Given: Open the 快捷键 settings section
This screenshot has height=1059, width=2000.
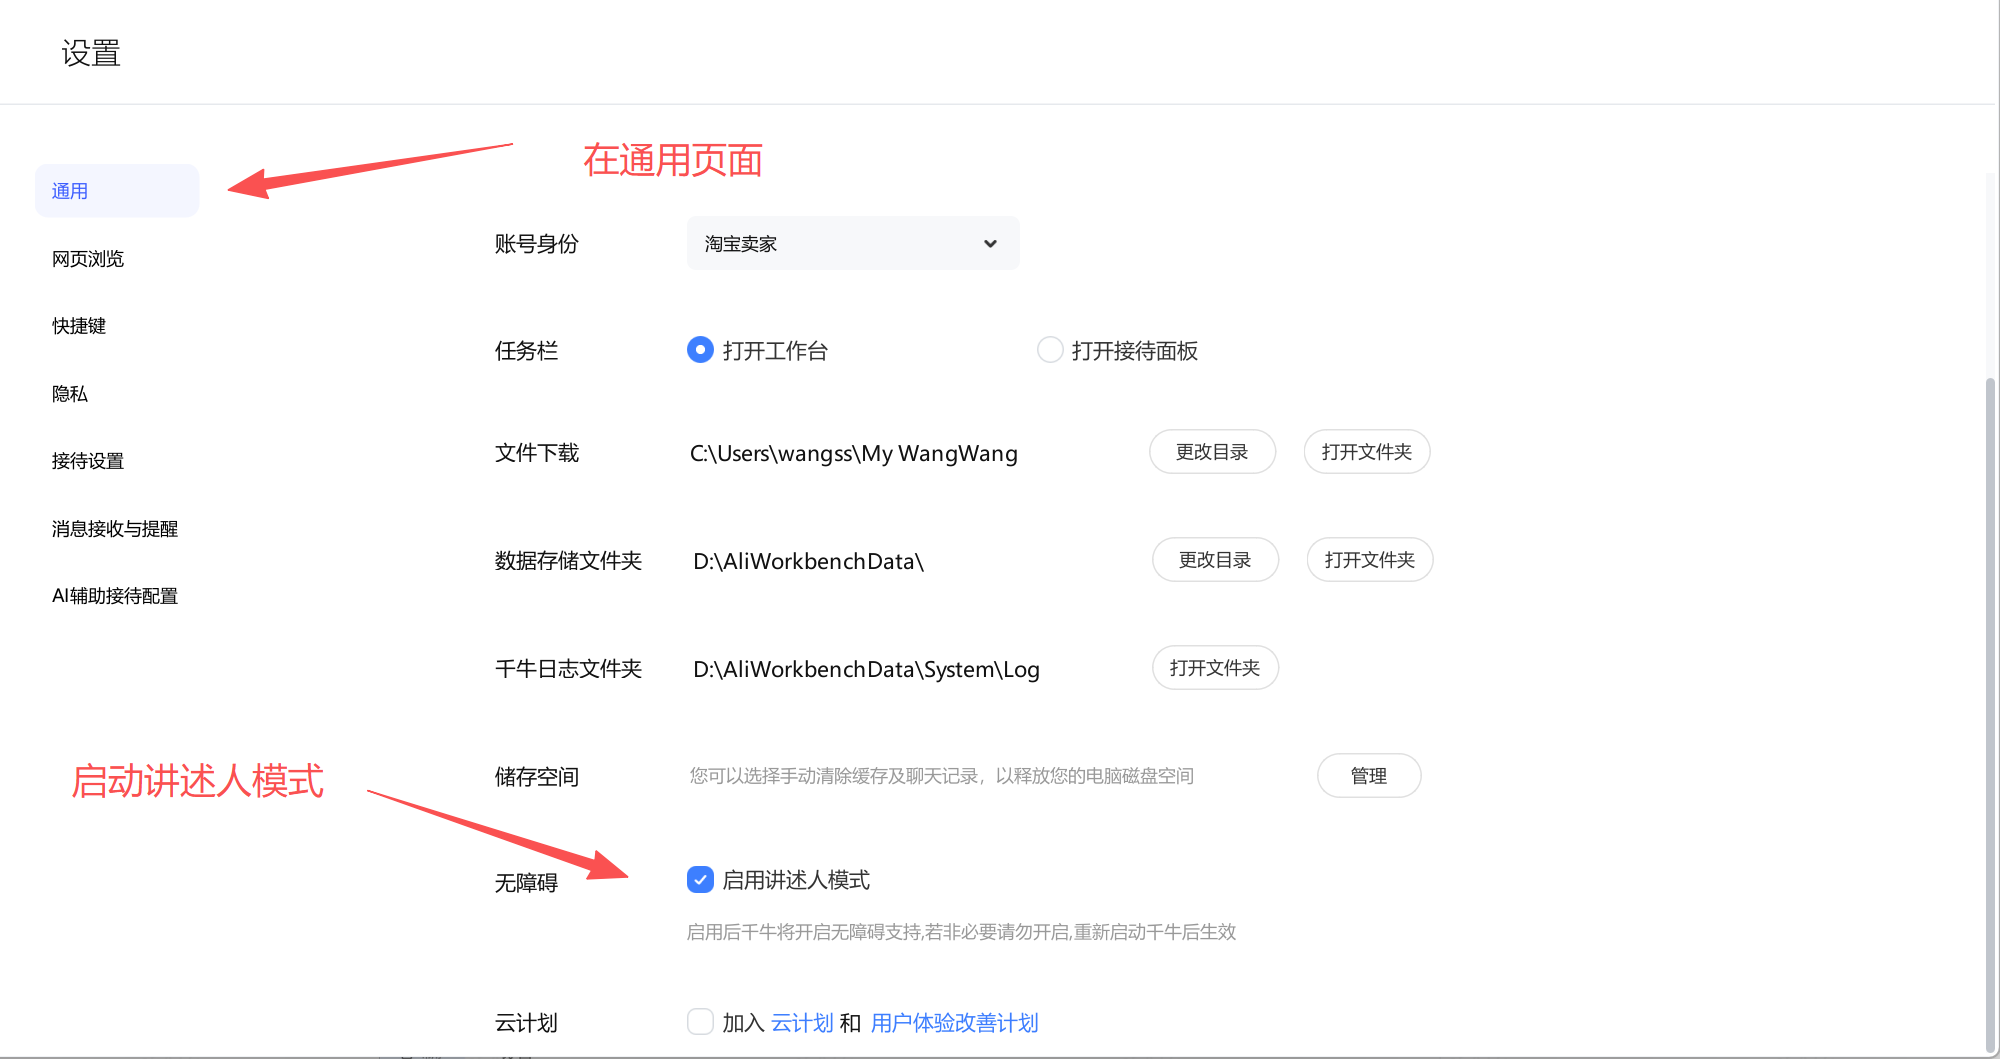Looking at the screenshot, I should pos(79,326).
